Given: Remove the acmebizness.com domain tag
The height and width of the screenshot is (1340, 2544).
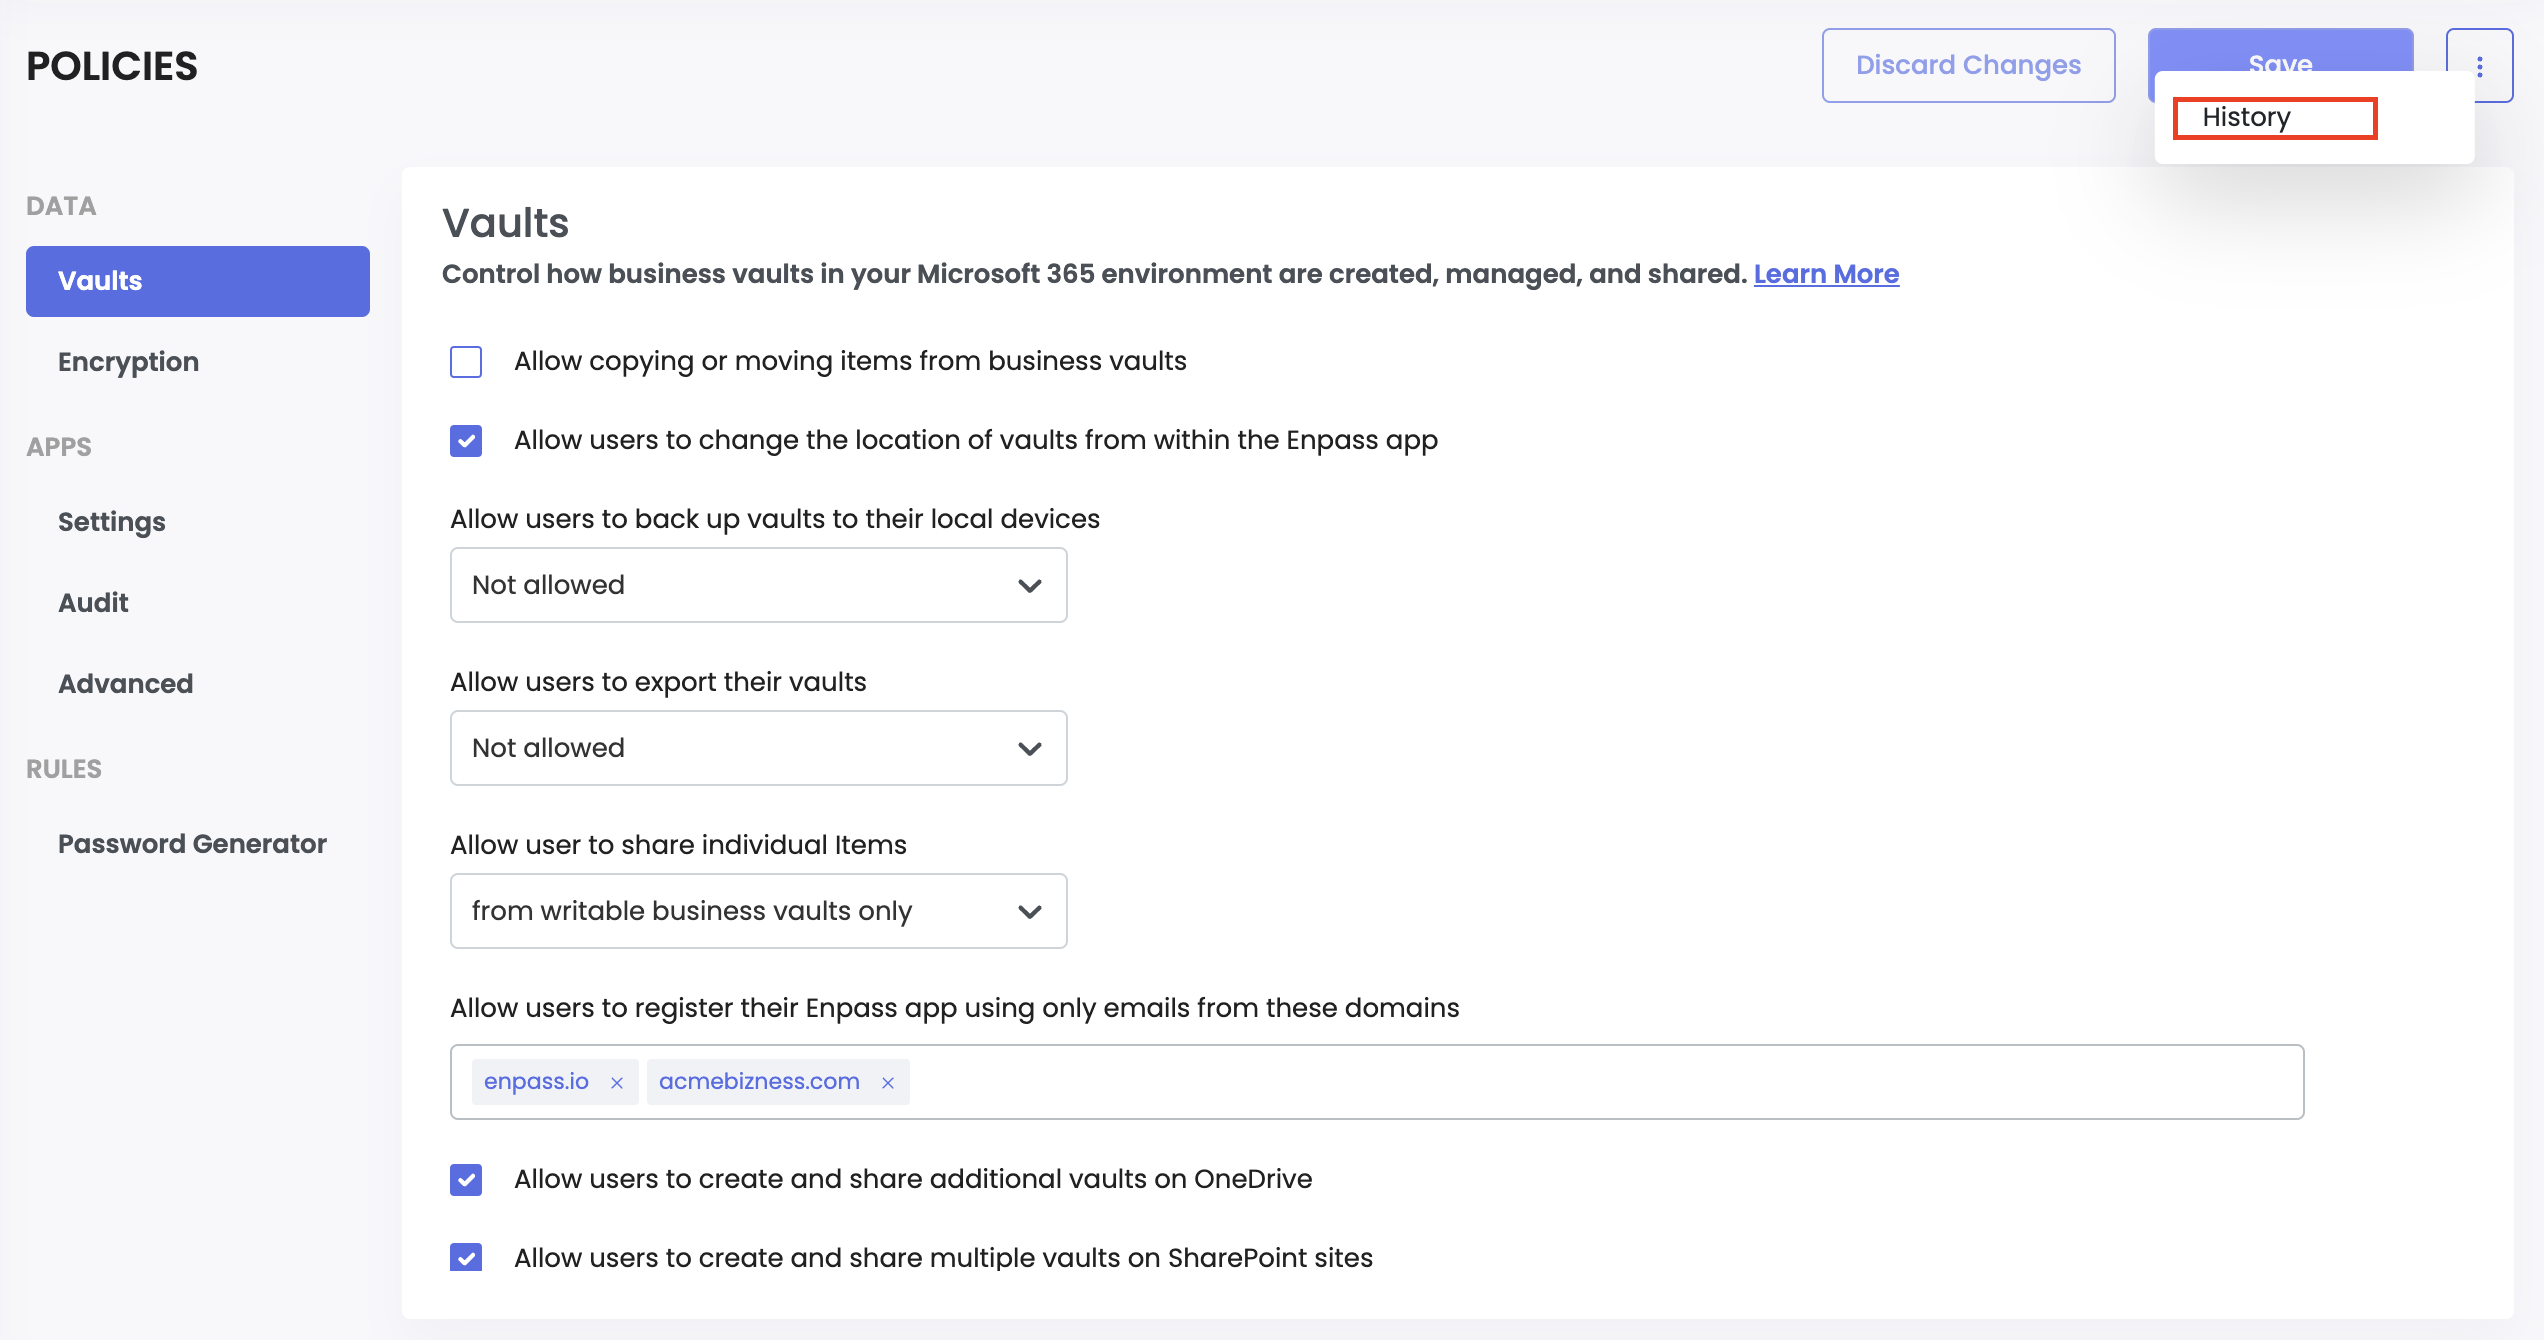Looking at the screenshot, I should point(887,1083).
